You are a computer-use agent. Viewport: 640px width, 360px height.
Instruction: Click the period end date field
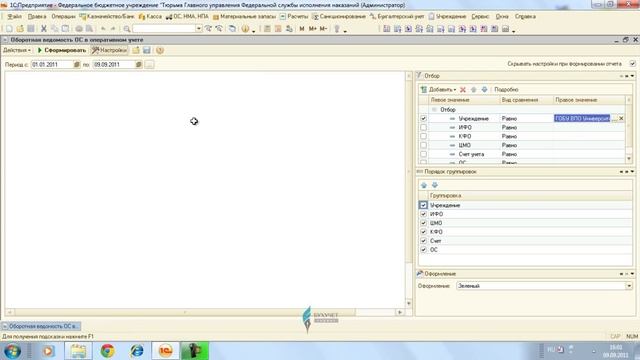point(113,64)
